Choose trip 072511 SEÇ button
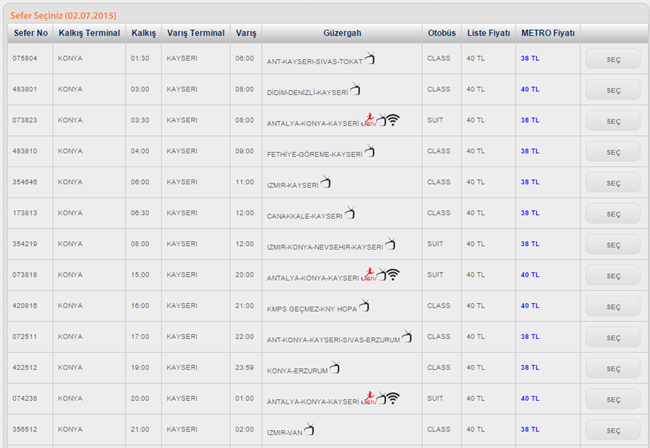This screenshot has width=650, height=448. (613, 337)
